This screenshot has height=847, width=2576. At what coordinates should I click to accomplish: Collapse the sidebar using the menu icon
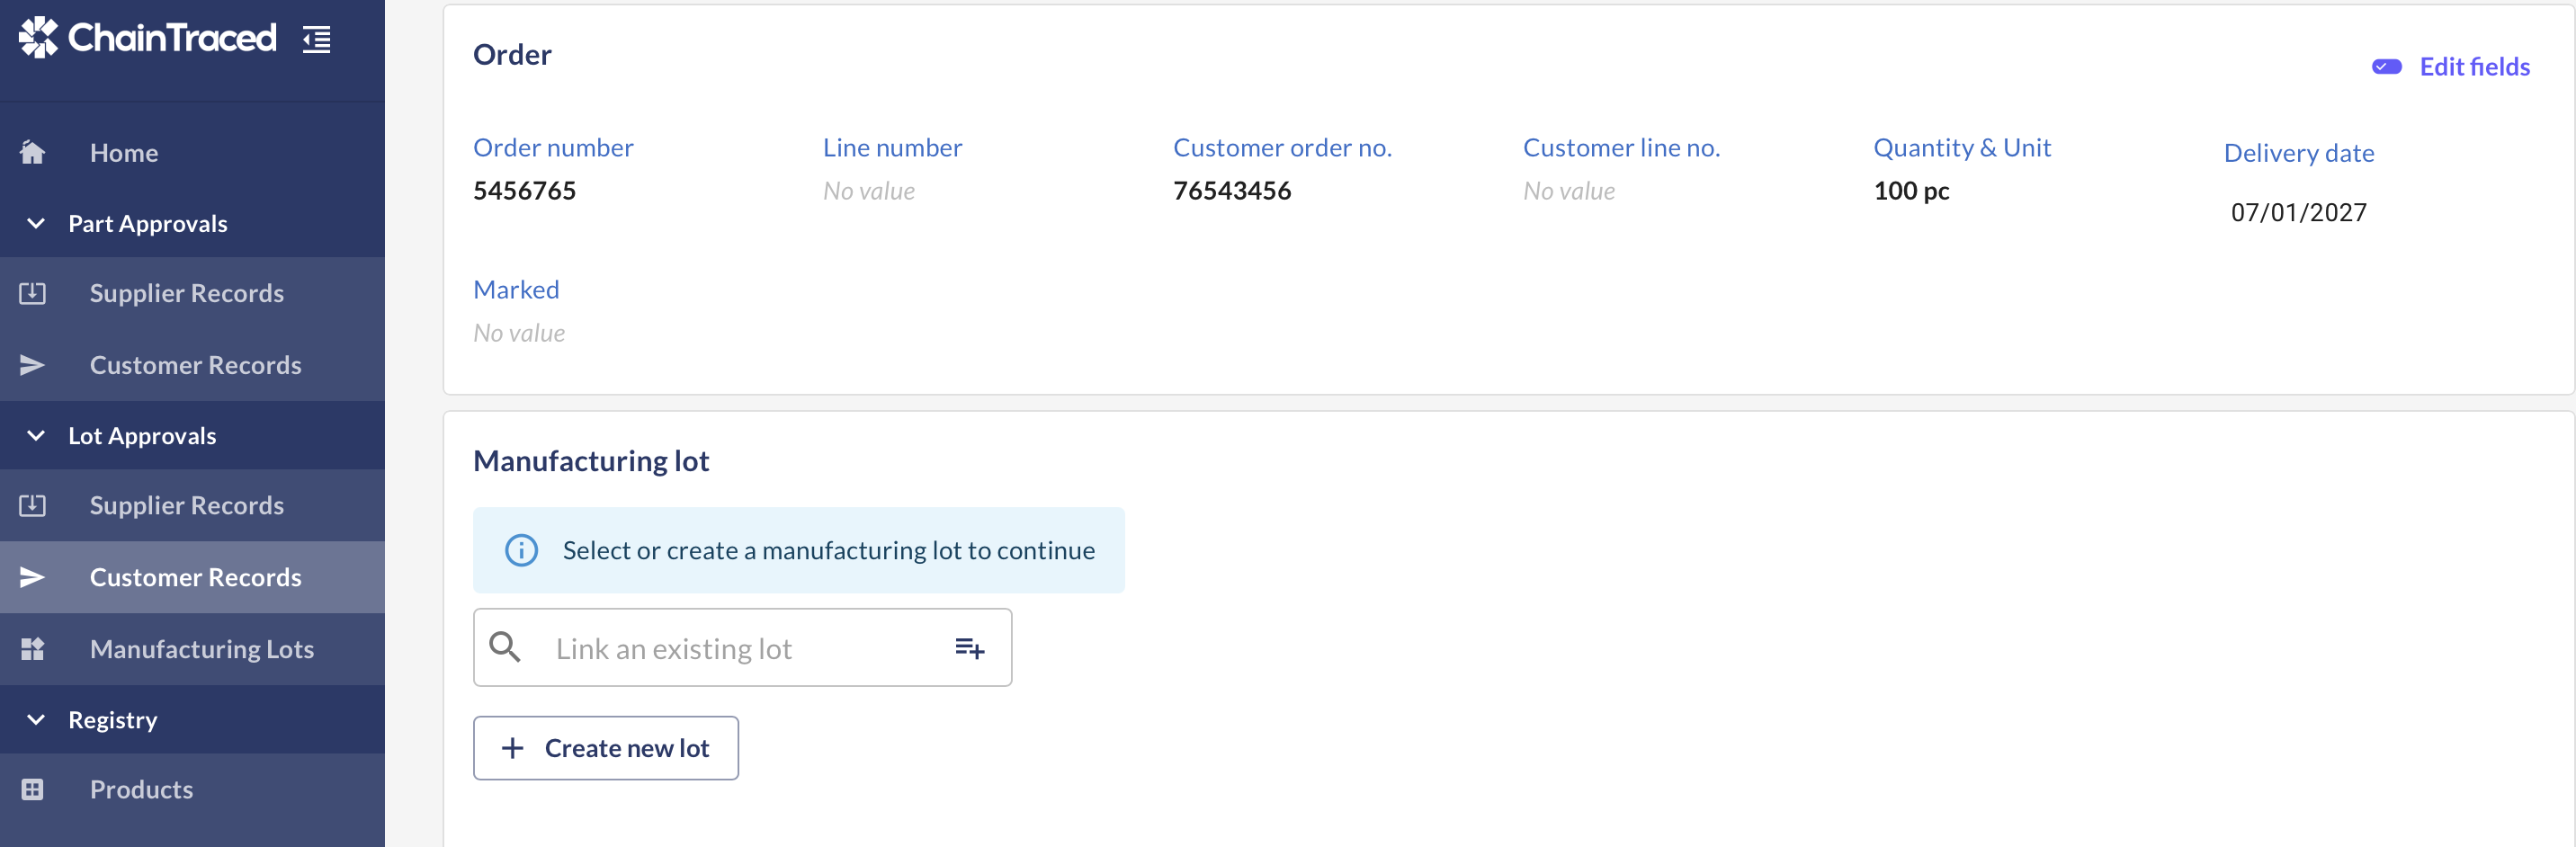tap(317, 39)
